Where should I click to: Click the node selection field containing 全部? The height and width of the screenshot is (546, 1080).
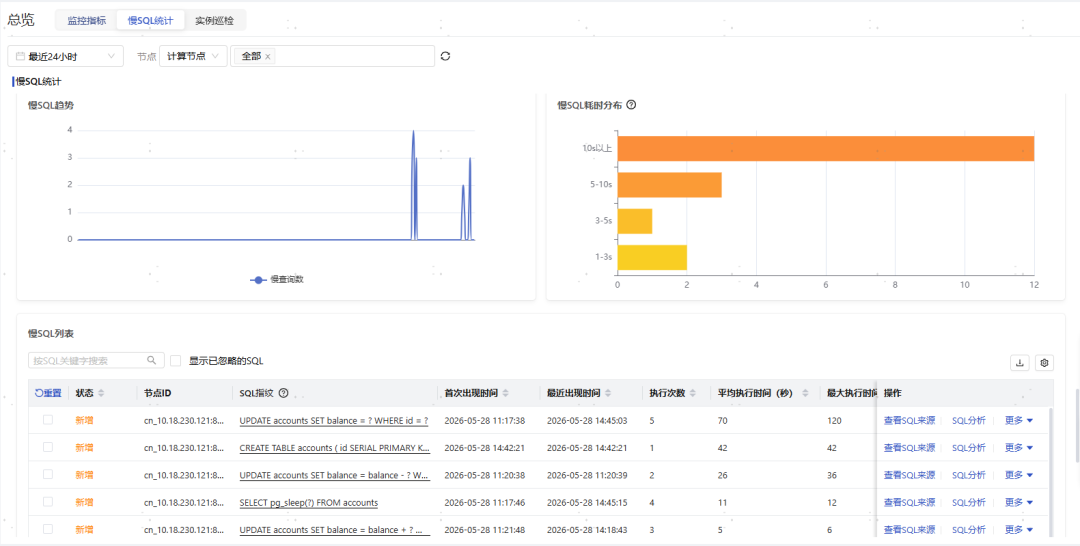(333, 56)
